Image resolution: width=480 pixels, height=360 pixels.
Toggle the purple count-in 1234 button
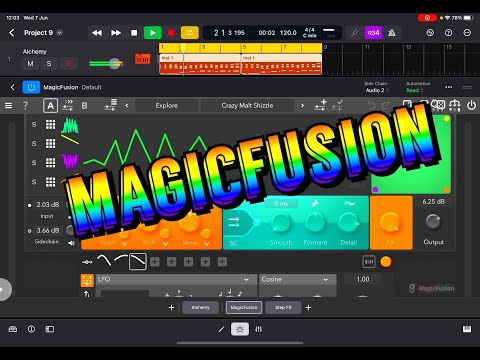(x=373, y=33)
